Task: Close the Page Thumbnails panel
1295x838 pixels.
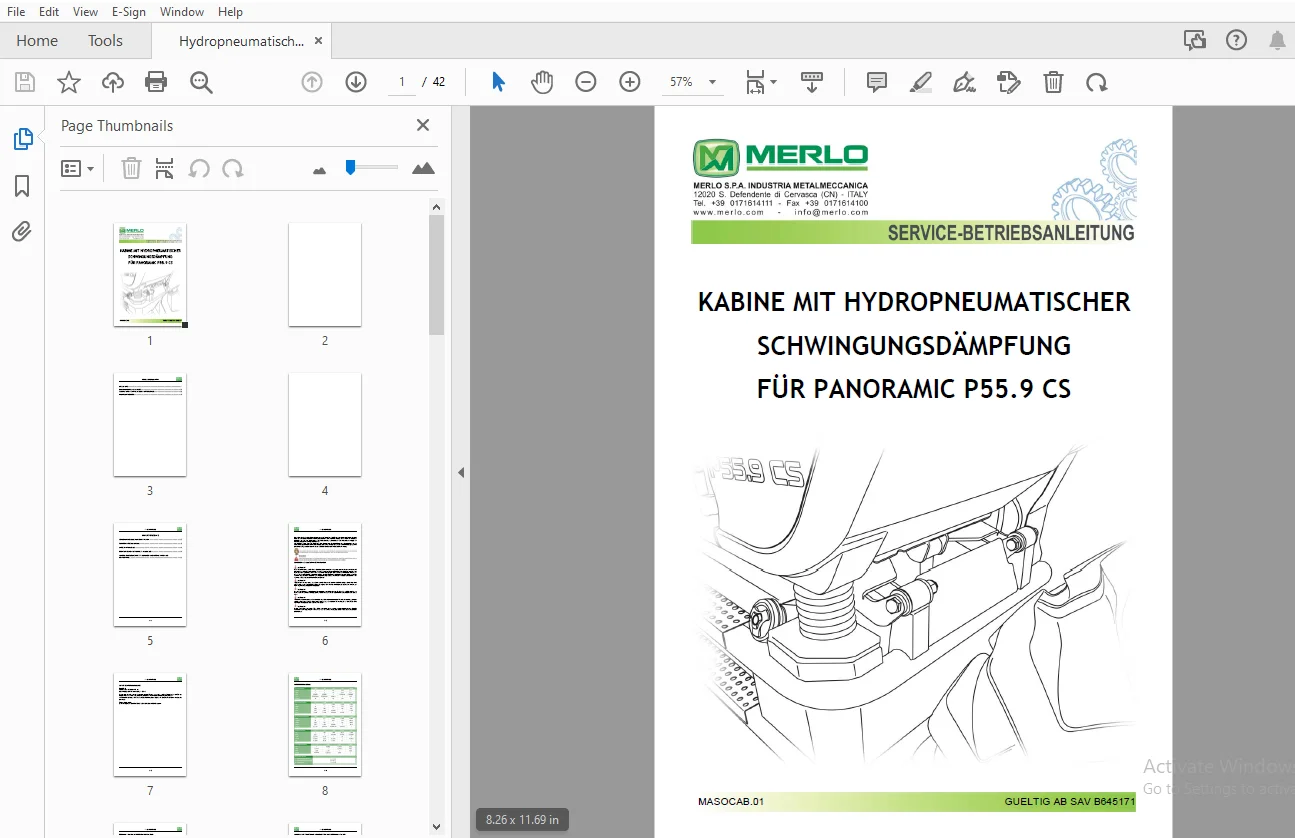Action: (423, 125)
